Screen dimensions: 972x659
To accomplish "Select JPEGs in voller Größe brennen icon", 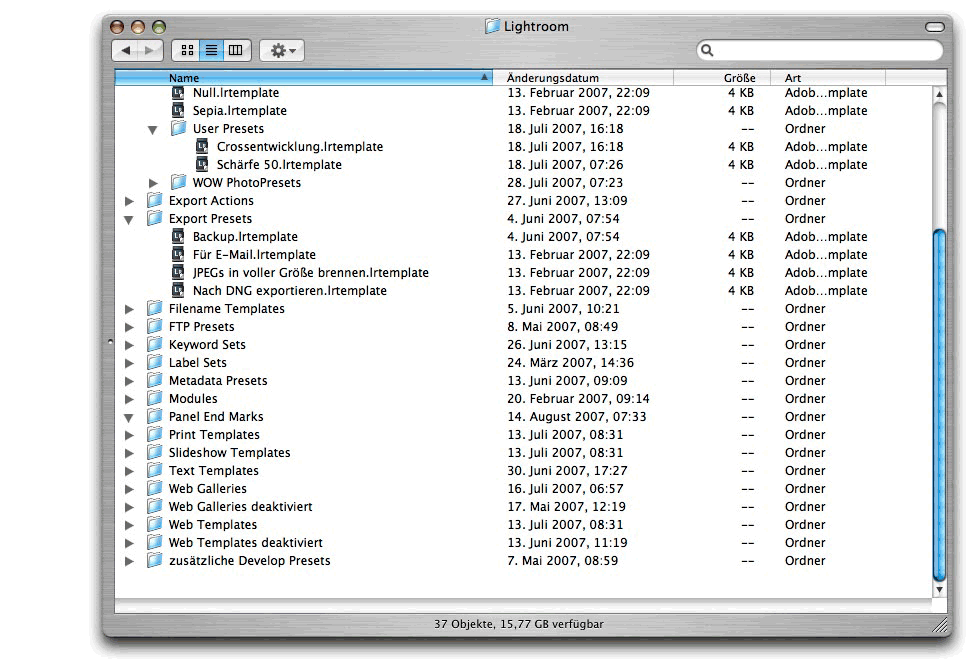I will (178, 272).
